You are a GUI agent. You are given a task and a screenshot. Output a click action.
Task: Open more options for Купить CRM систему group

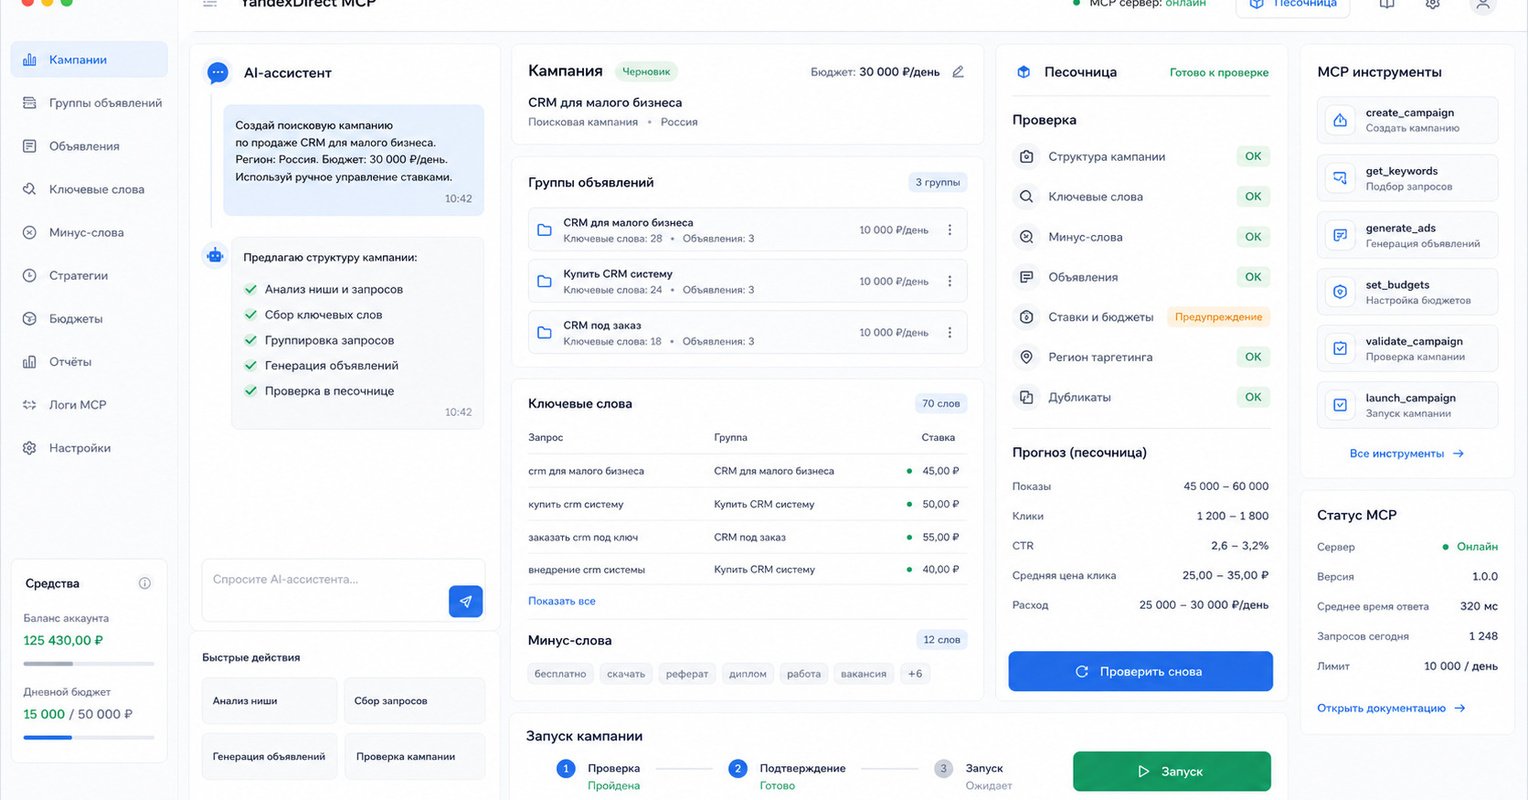[x=950, y=281]
